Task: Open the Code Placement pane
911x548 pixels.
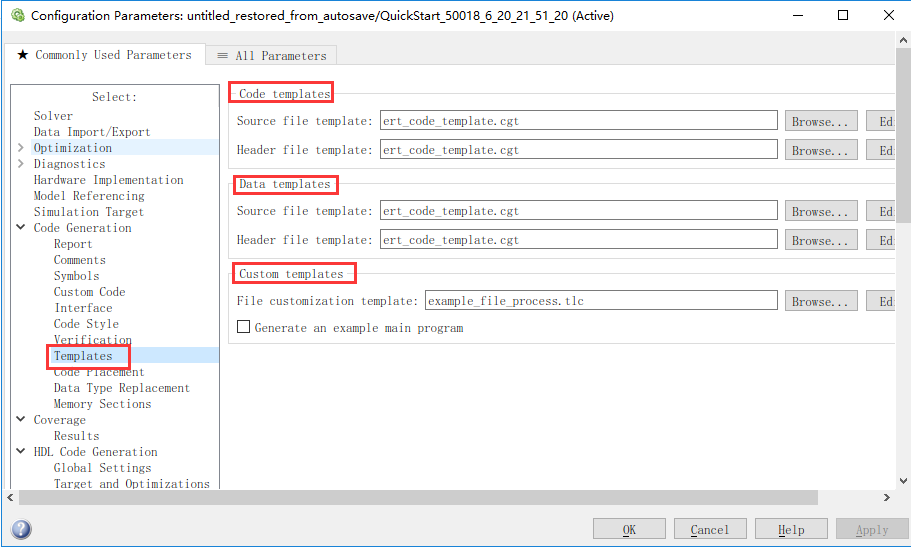Action: 99,372
